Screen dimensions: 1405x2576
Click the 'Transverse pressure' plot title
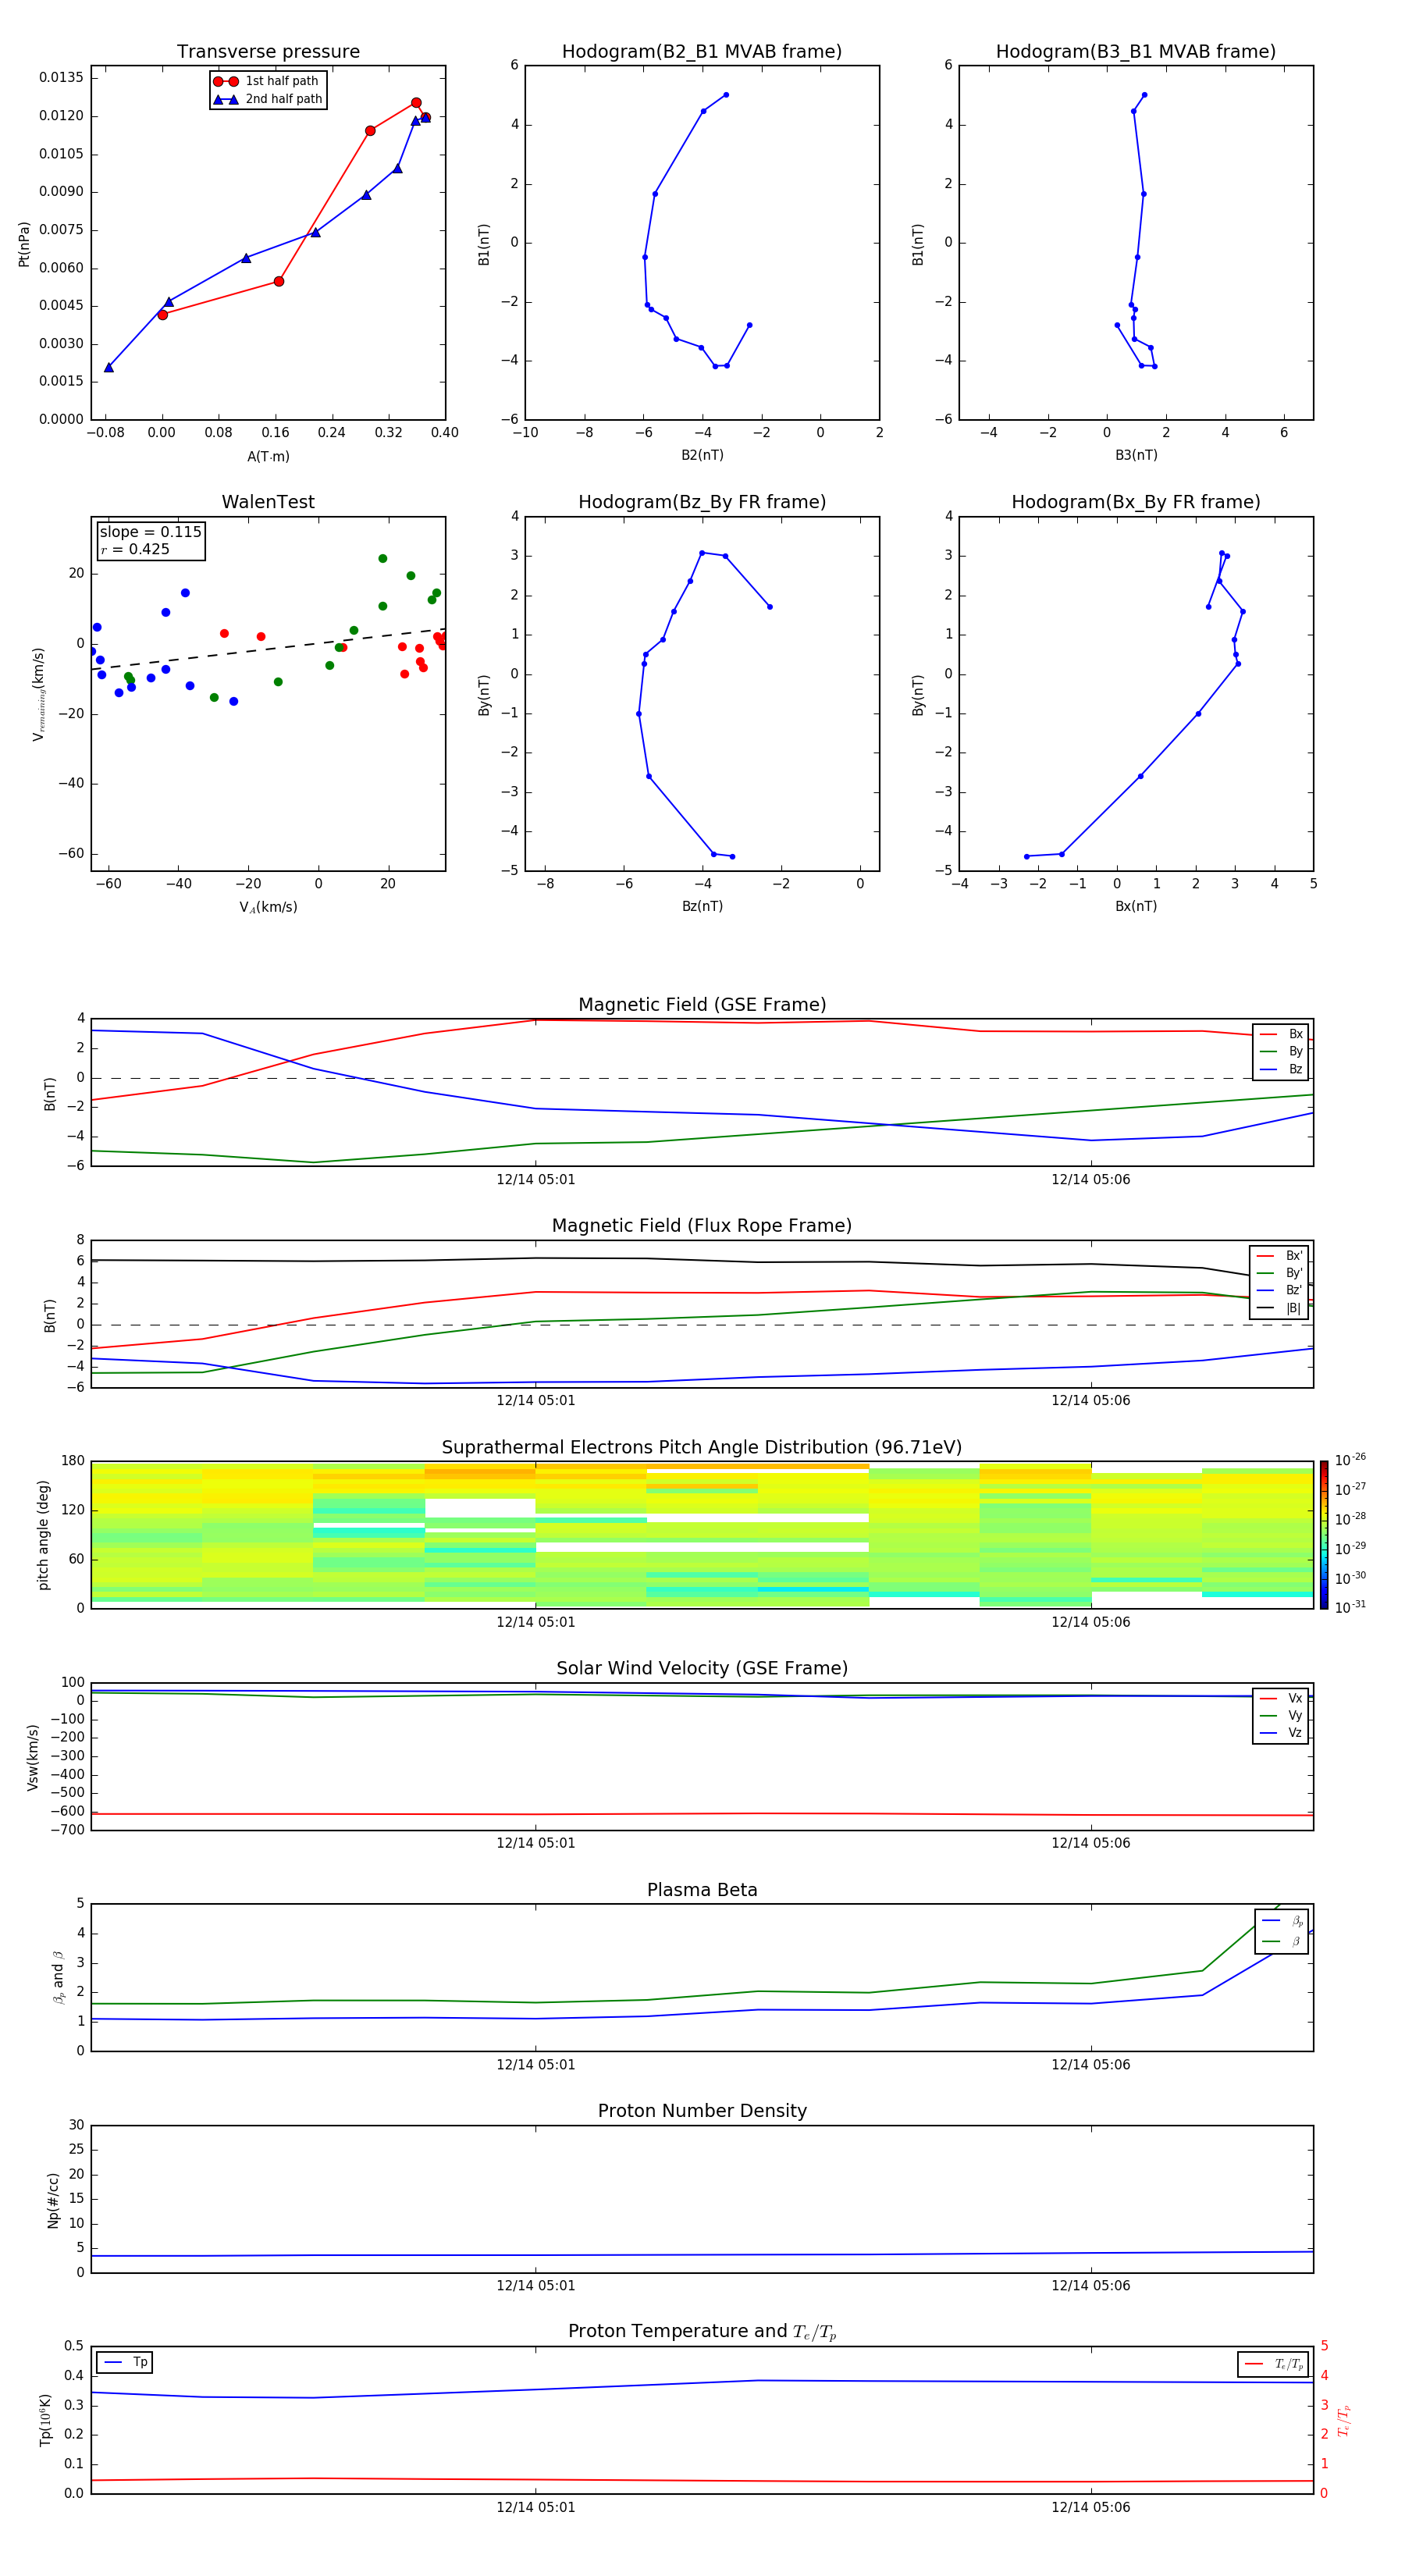click(x=268, y=52)
